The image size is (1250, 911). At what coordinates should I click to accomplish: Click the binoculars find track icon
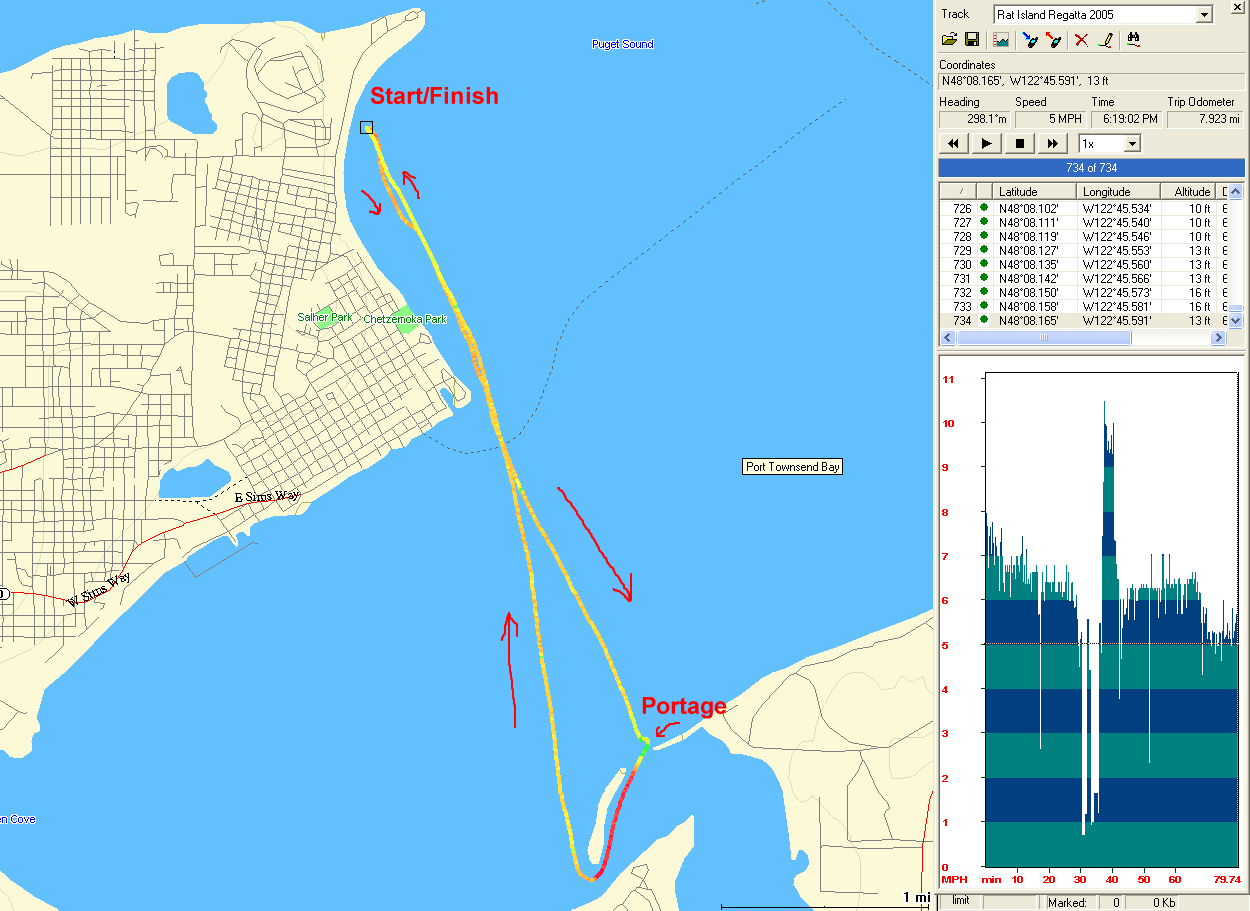coord(1134,40)
